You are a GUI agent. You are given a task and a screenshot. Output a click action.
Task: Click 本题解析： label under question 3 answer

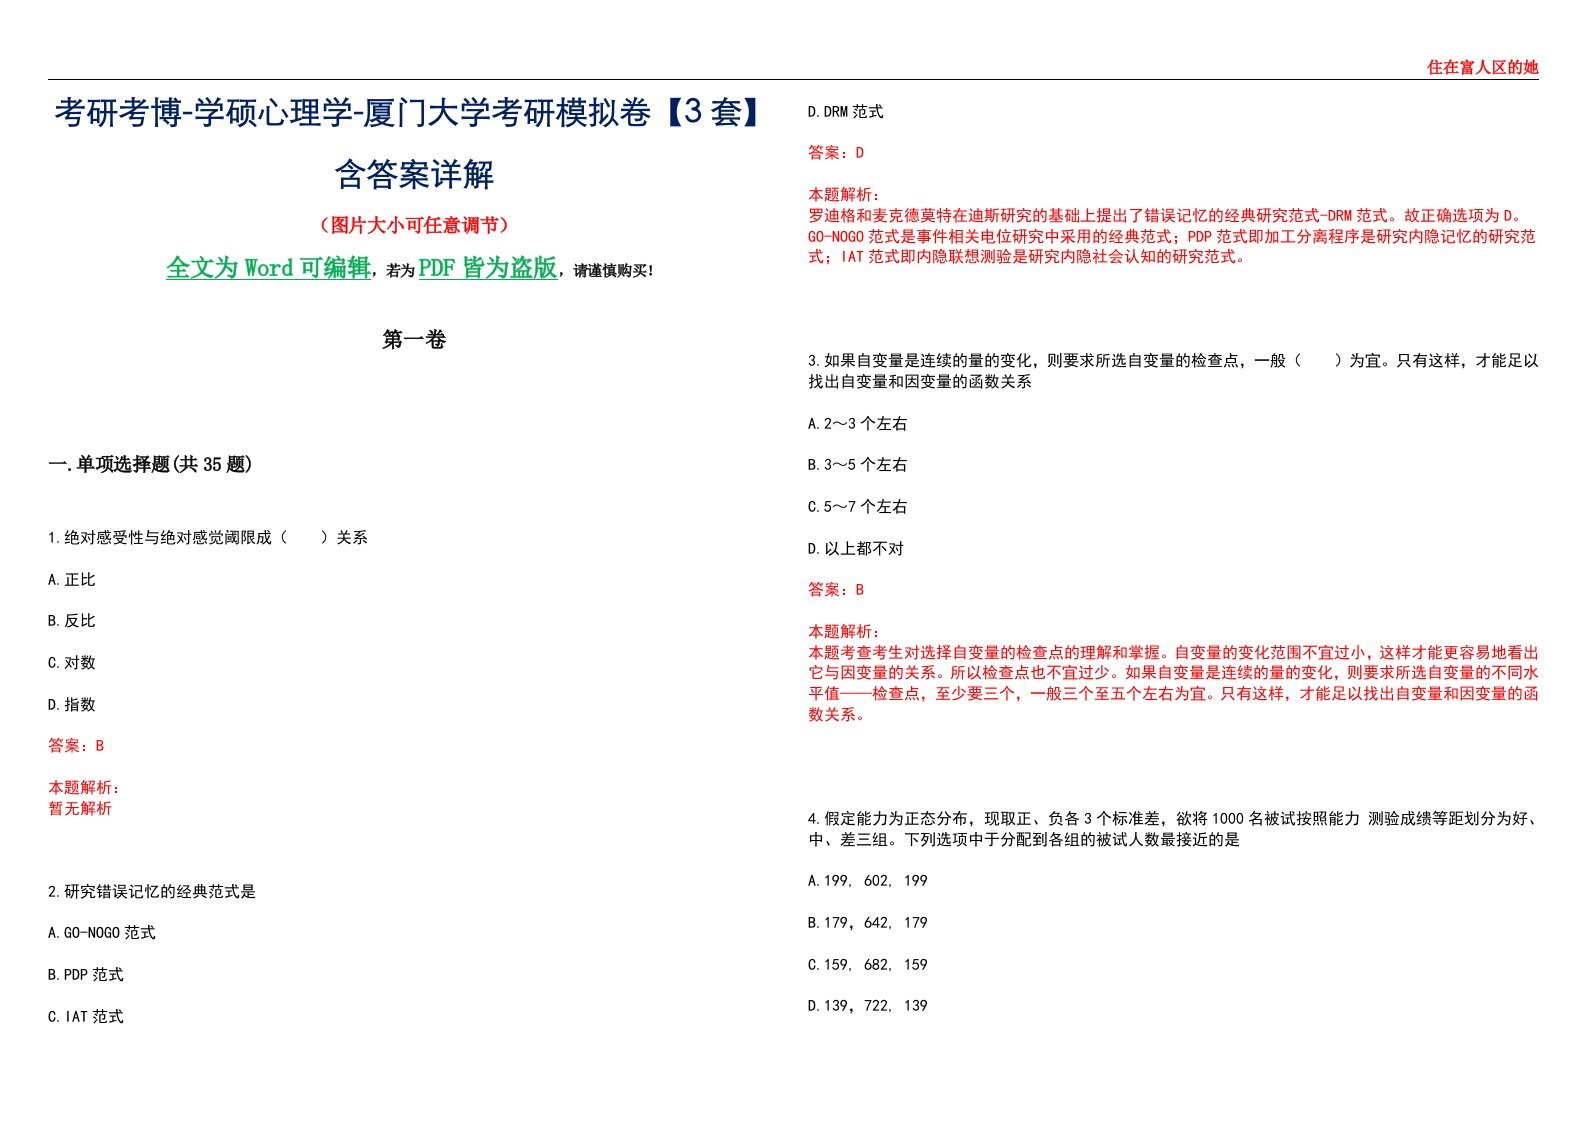click(x=844, y=632)
